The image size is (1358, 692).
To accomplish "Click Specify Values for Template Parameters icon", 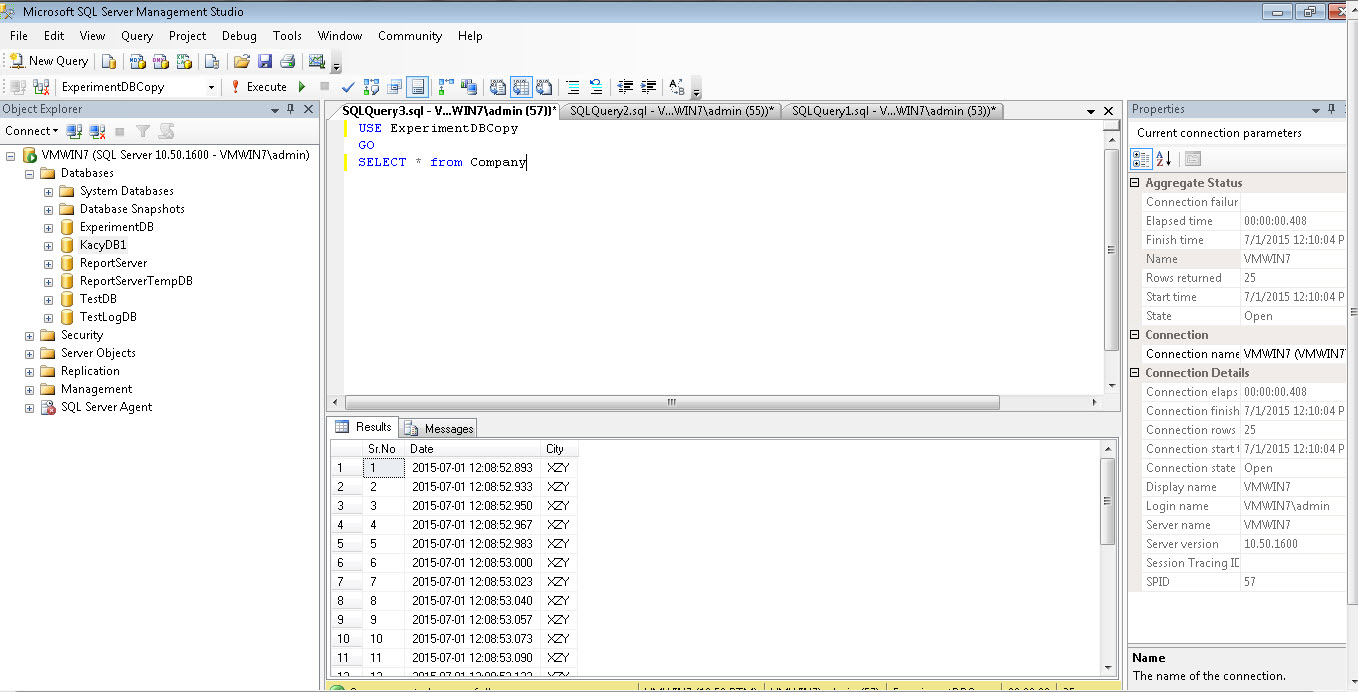I will tap(676, 87).
